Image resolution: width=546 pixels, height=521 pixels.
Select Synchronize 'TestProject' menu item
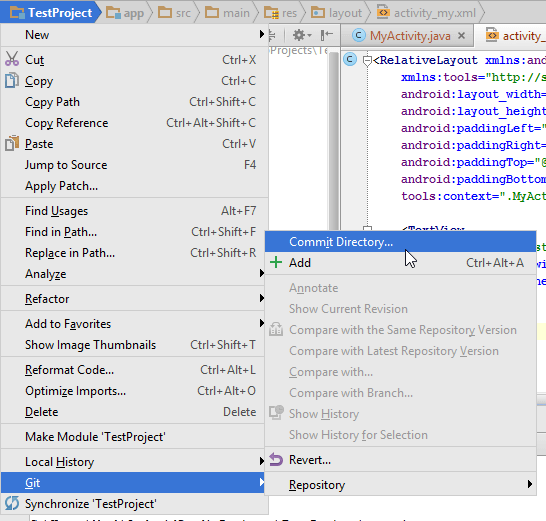[x=134, y=504]
